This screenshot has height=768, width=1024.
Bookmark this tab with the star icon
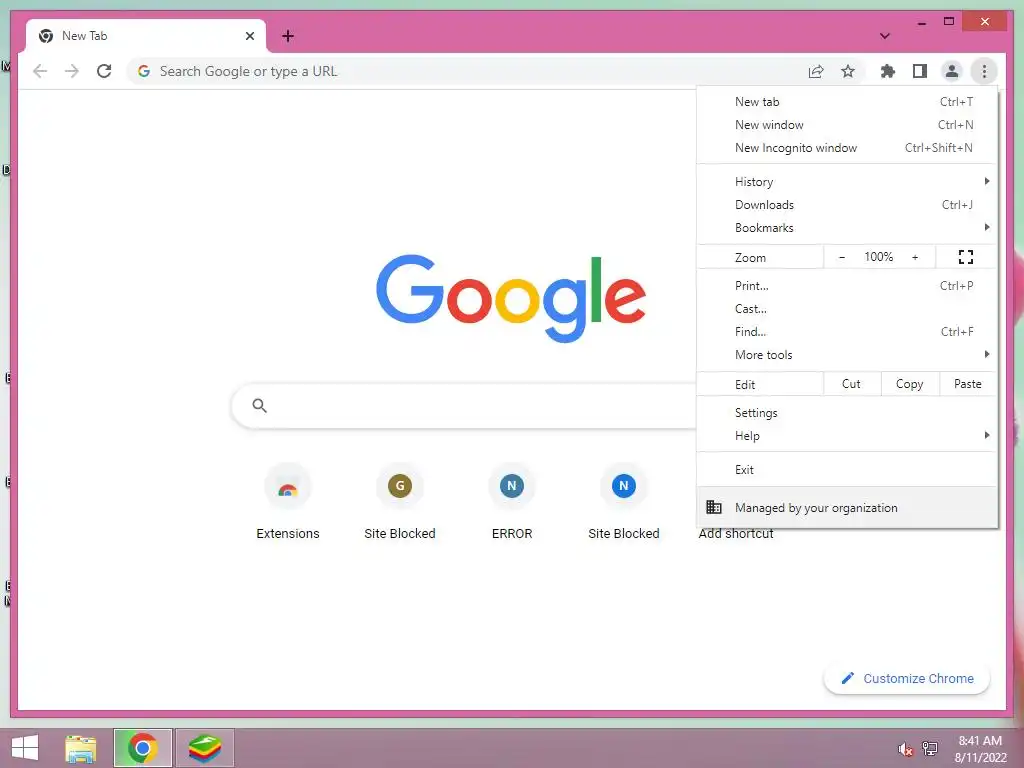pyautogui.click(x=848, y=71)
